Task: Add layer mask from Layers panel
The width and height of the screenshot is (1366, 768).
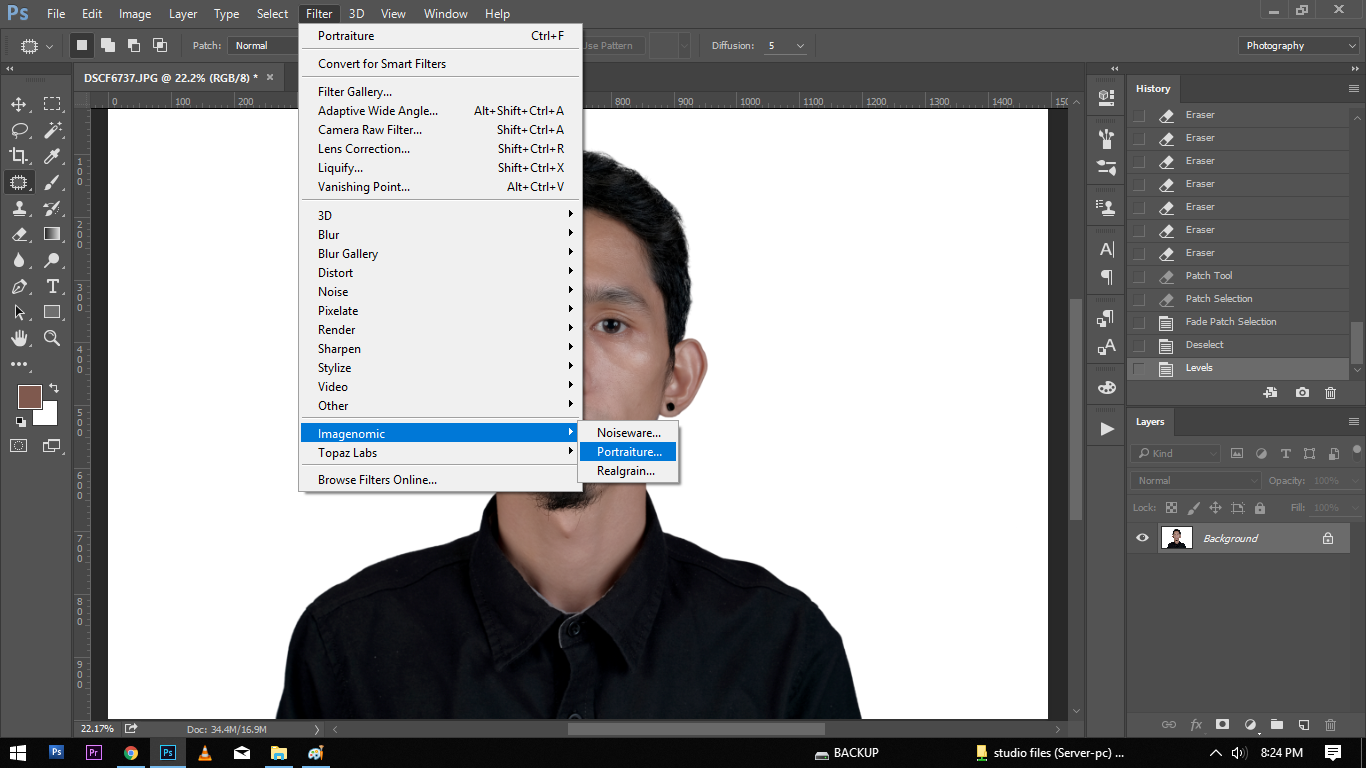Action: 1222,725
